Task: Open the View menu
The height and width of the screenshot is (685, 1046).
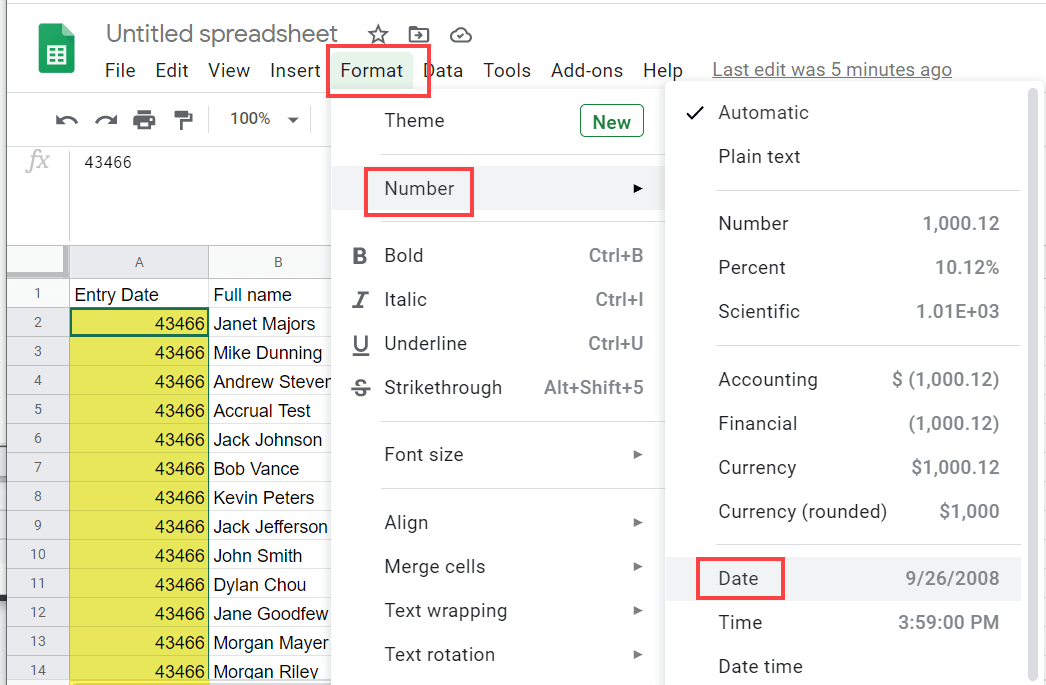Action: tap(229, 71)
